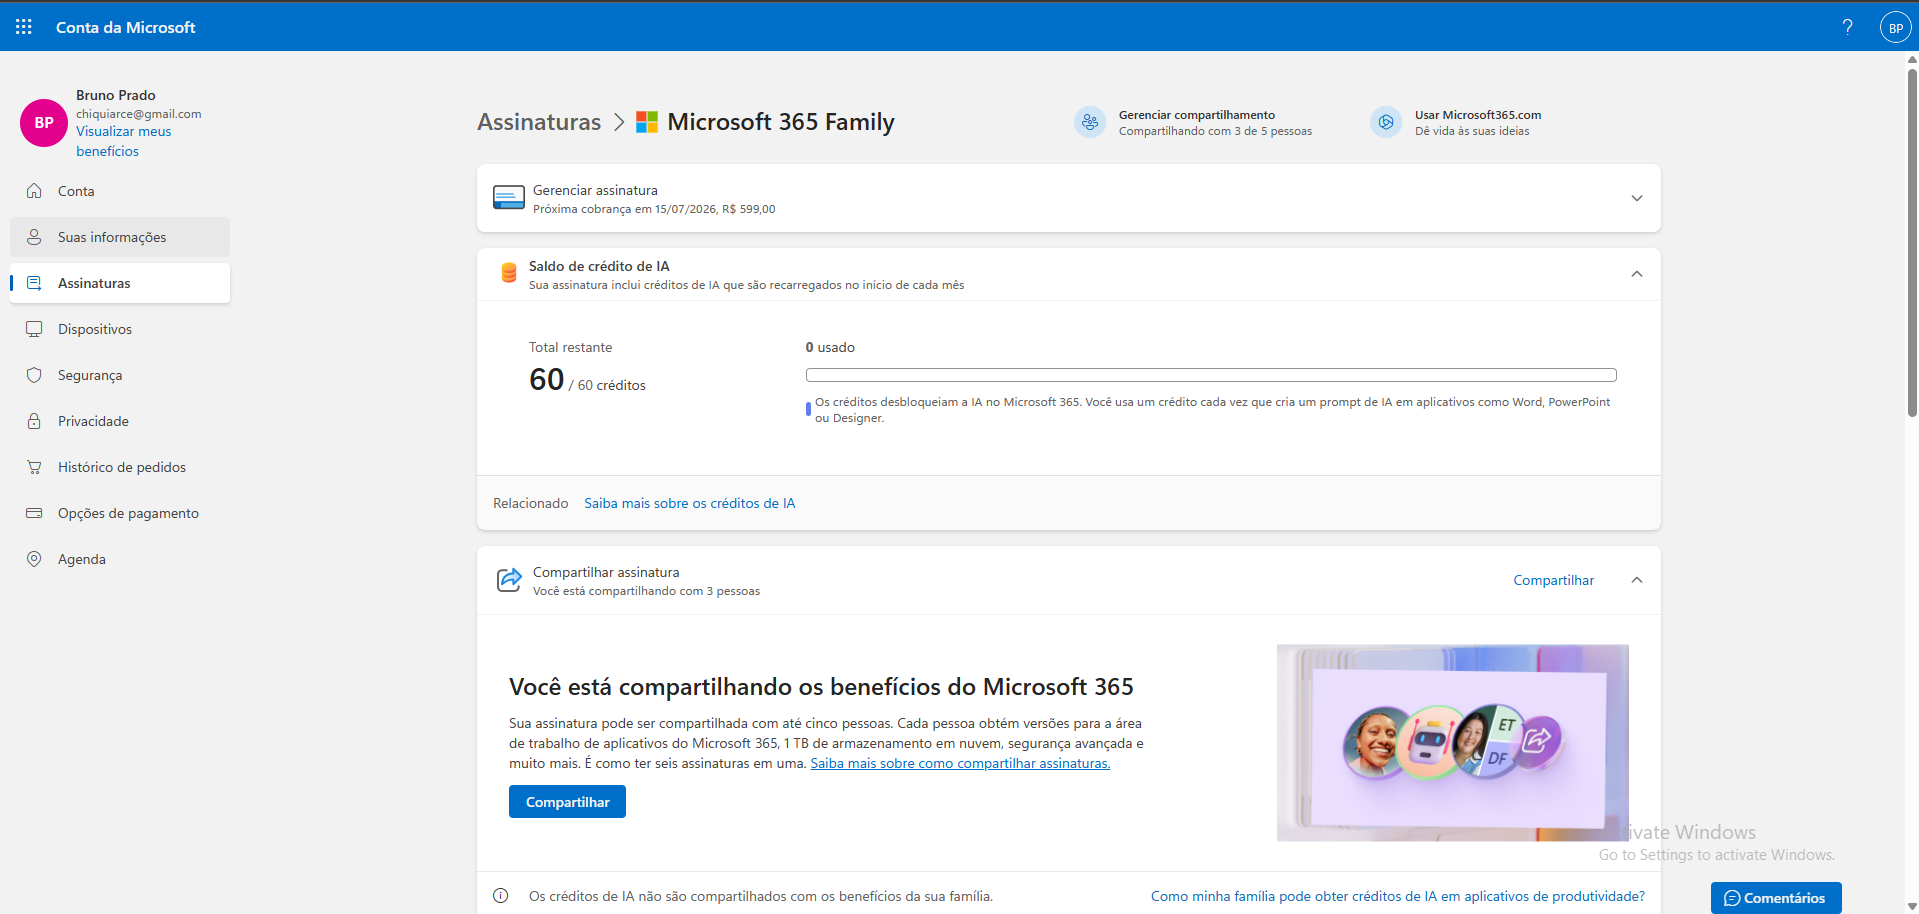Open Agenda in the sidebar
The width and height of the screenshot is (1919, 914).
pyautogui.click(x=120, y=559)
